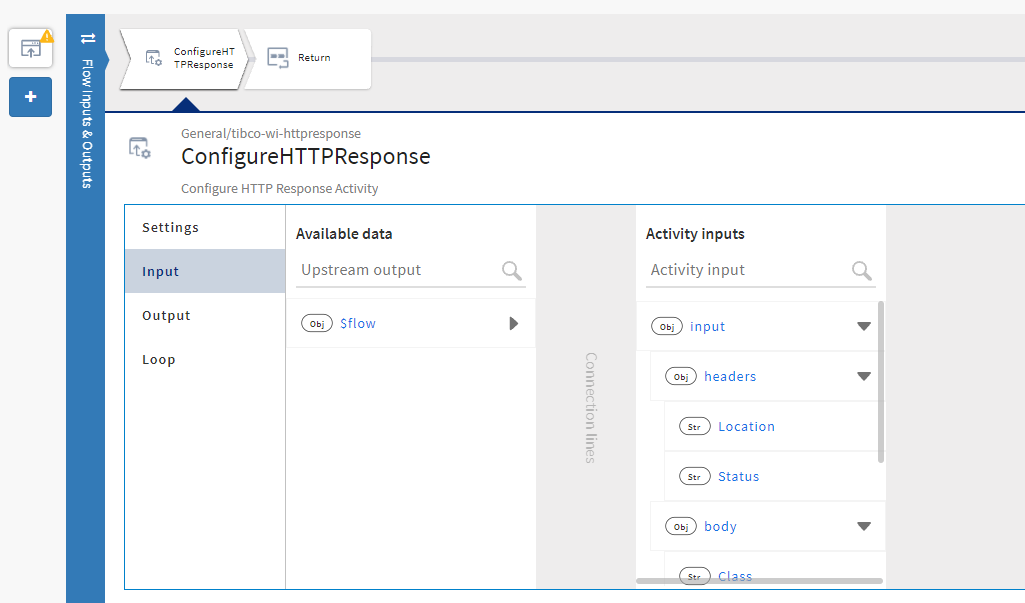
Task: Switch to the Settings tab
Action: [x=170, y=227]
